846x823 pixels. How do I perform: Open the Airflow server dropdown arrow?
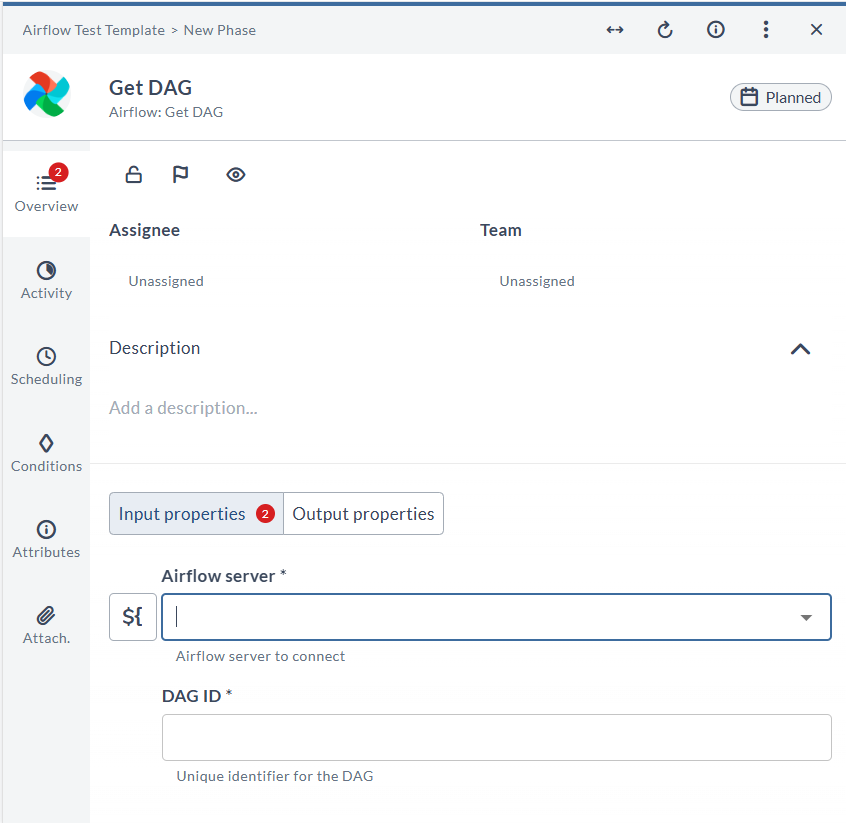coord(806,618)
